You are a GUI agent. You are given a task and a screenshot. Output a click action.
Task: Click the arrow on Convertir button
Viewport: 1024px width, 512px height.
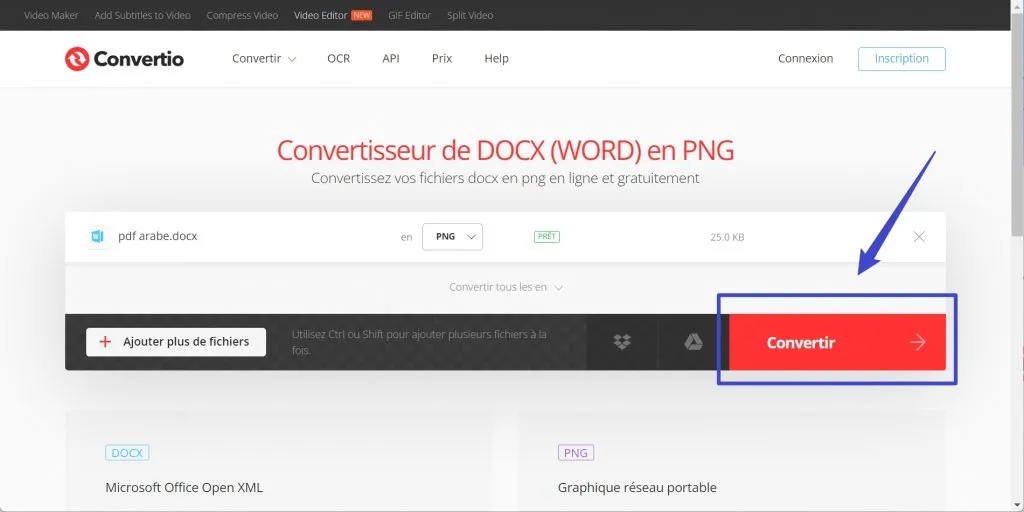tap(918, 342)
